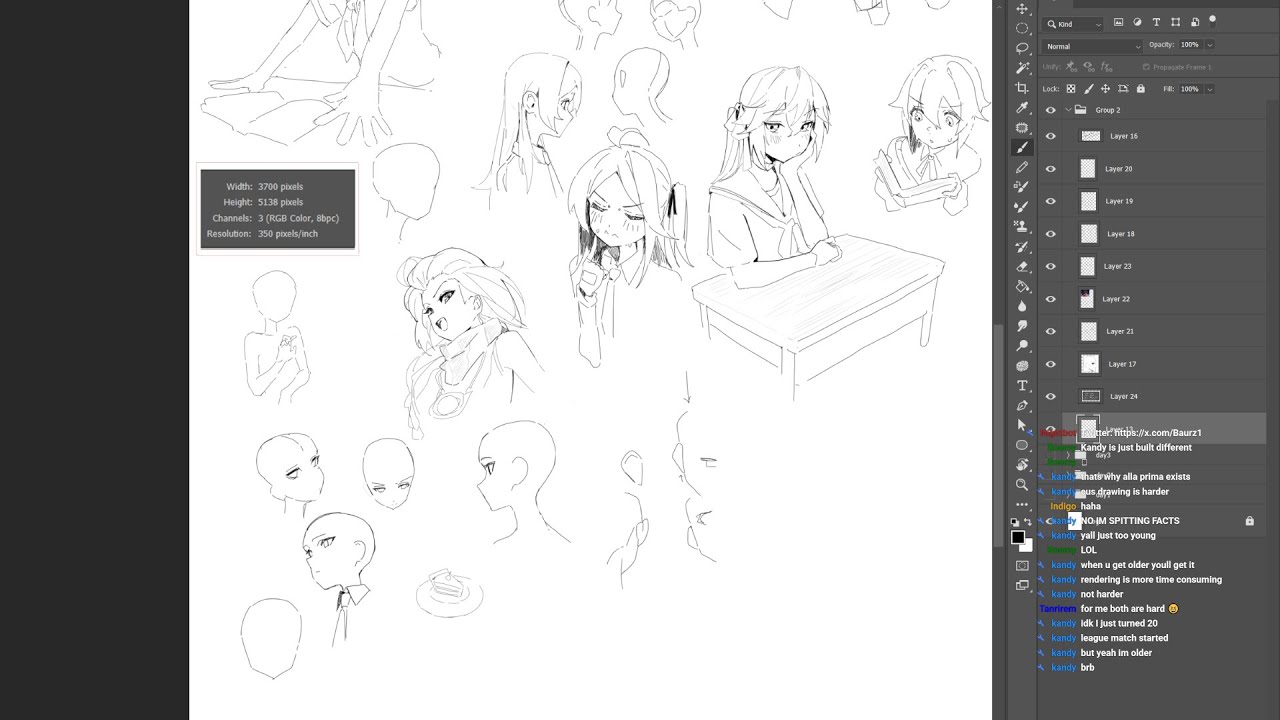The width and height of the screenshot is (1280, 720).
Task: Hide Layer 22 visibility eye
Action: point(1050,299)
